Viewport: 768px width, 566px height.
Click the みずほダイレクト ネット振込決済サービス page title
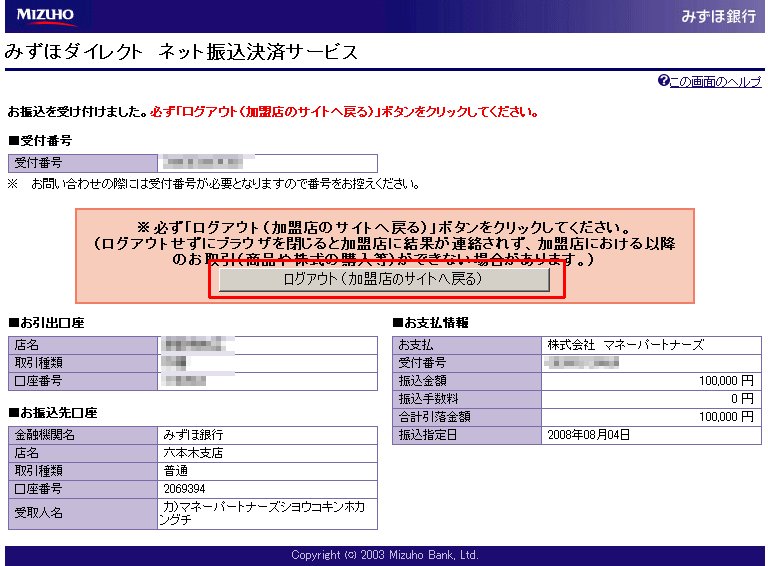[181, 52]
